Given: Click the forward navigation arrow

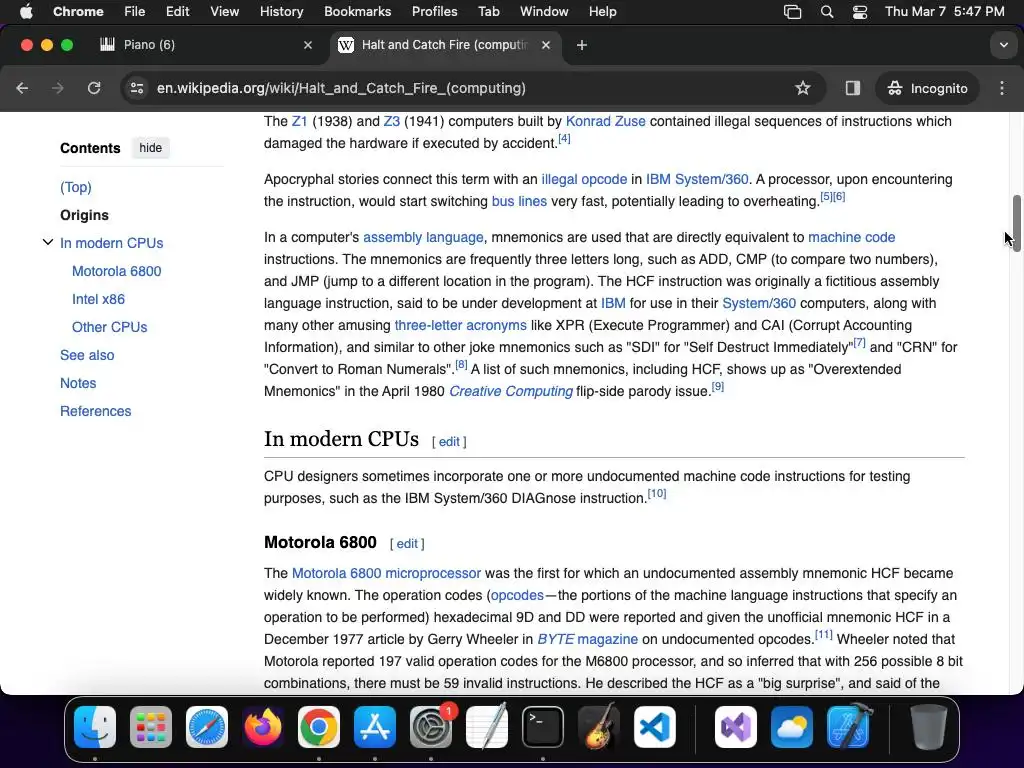Looking at the screenshot, I should tap(58, 88).
